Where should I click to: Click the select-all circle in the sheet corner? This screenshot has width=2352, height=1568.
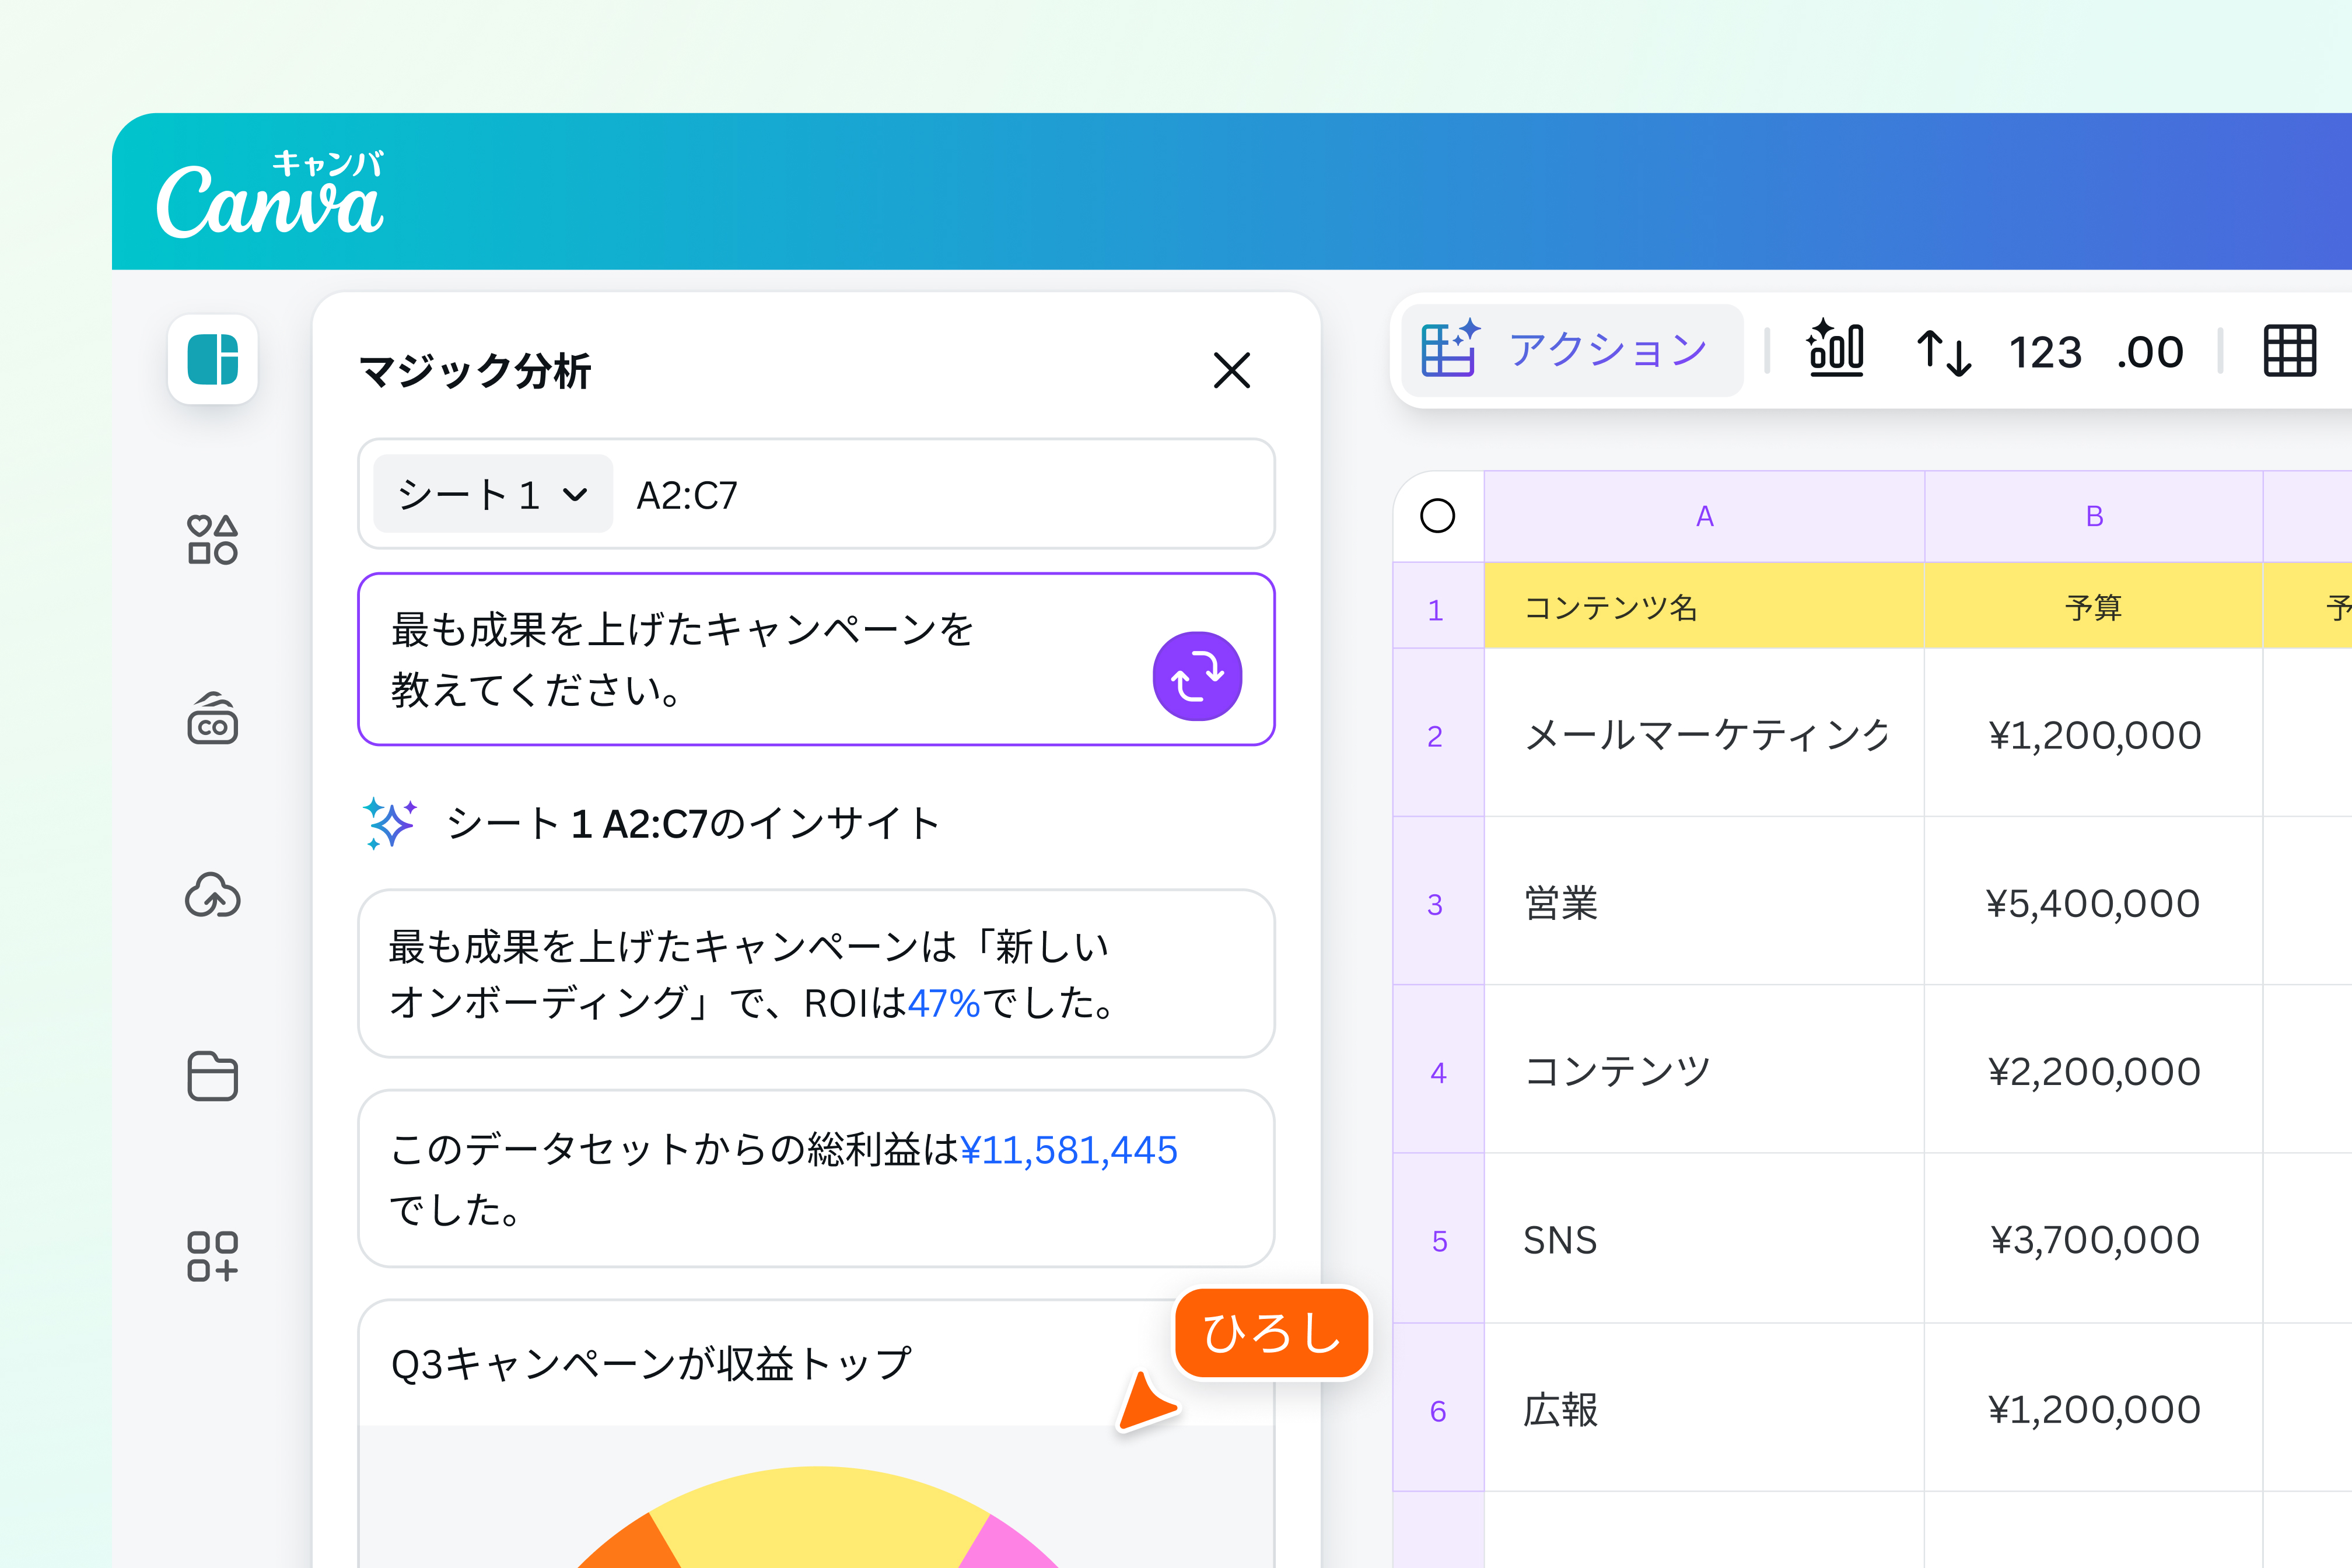coord(1437,516)
